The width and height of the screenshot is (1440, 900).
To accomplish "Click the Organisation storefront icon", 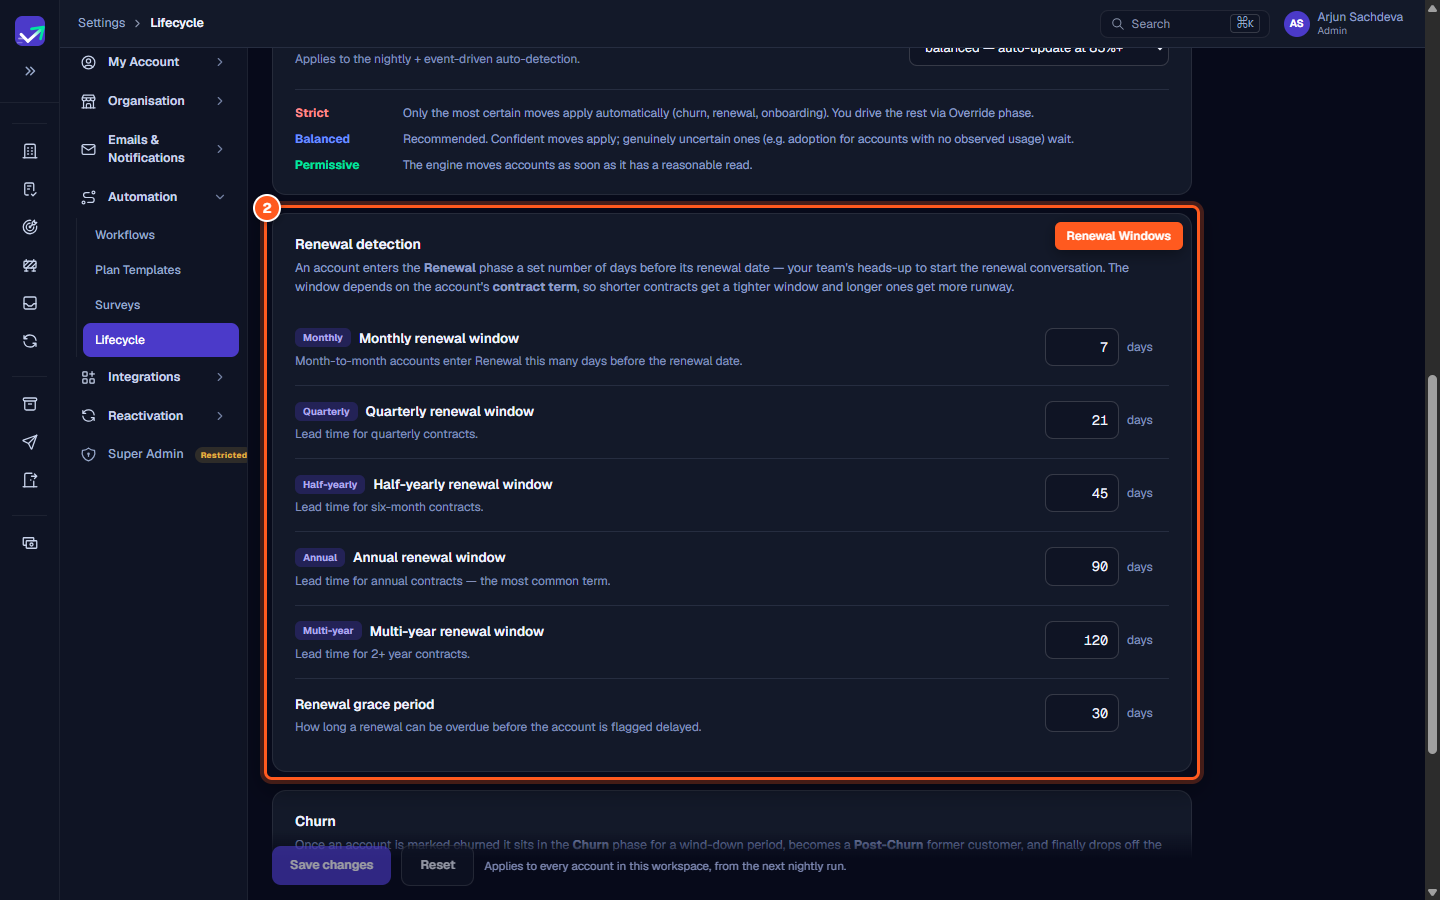I will (x=88, y=101).
